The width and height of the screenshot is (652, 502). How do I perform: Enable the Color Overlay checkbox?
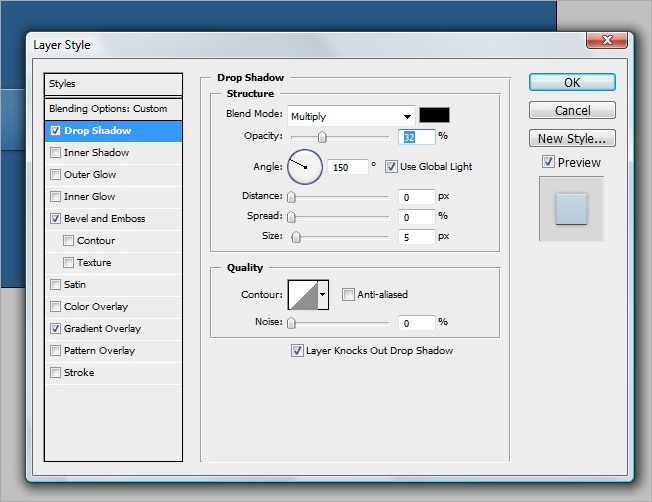(55, 307)
